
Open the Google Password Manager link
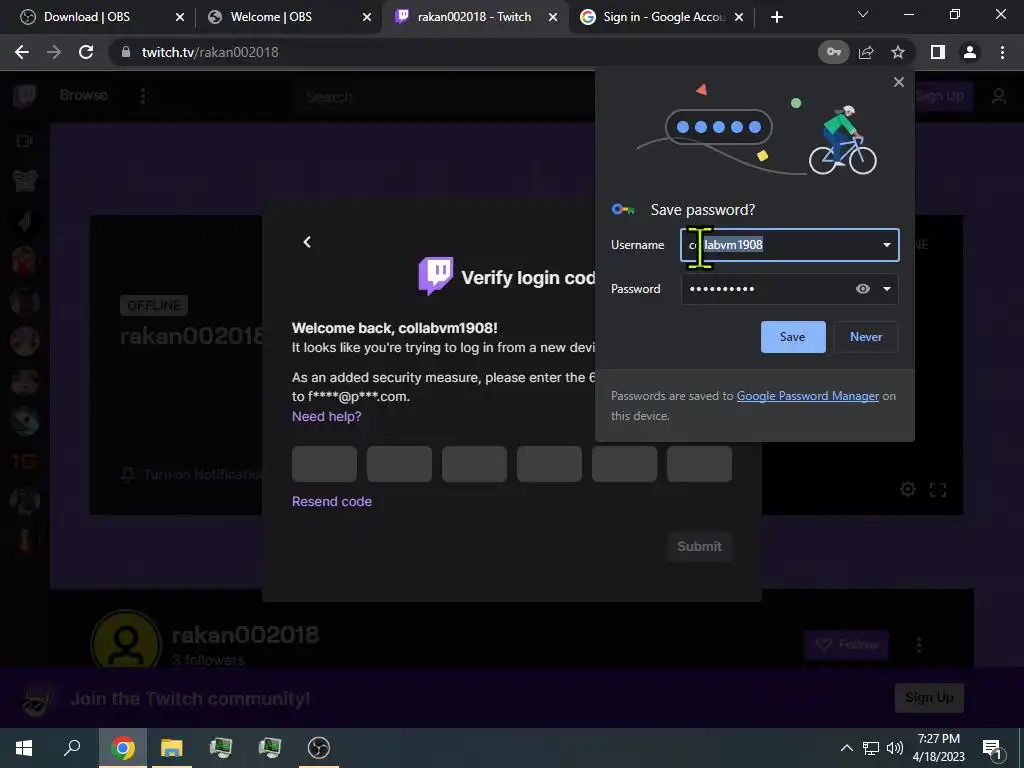(x=807, y=396)
